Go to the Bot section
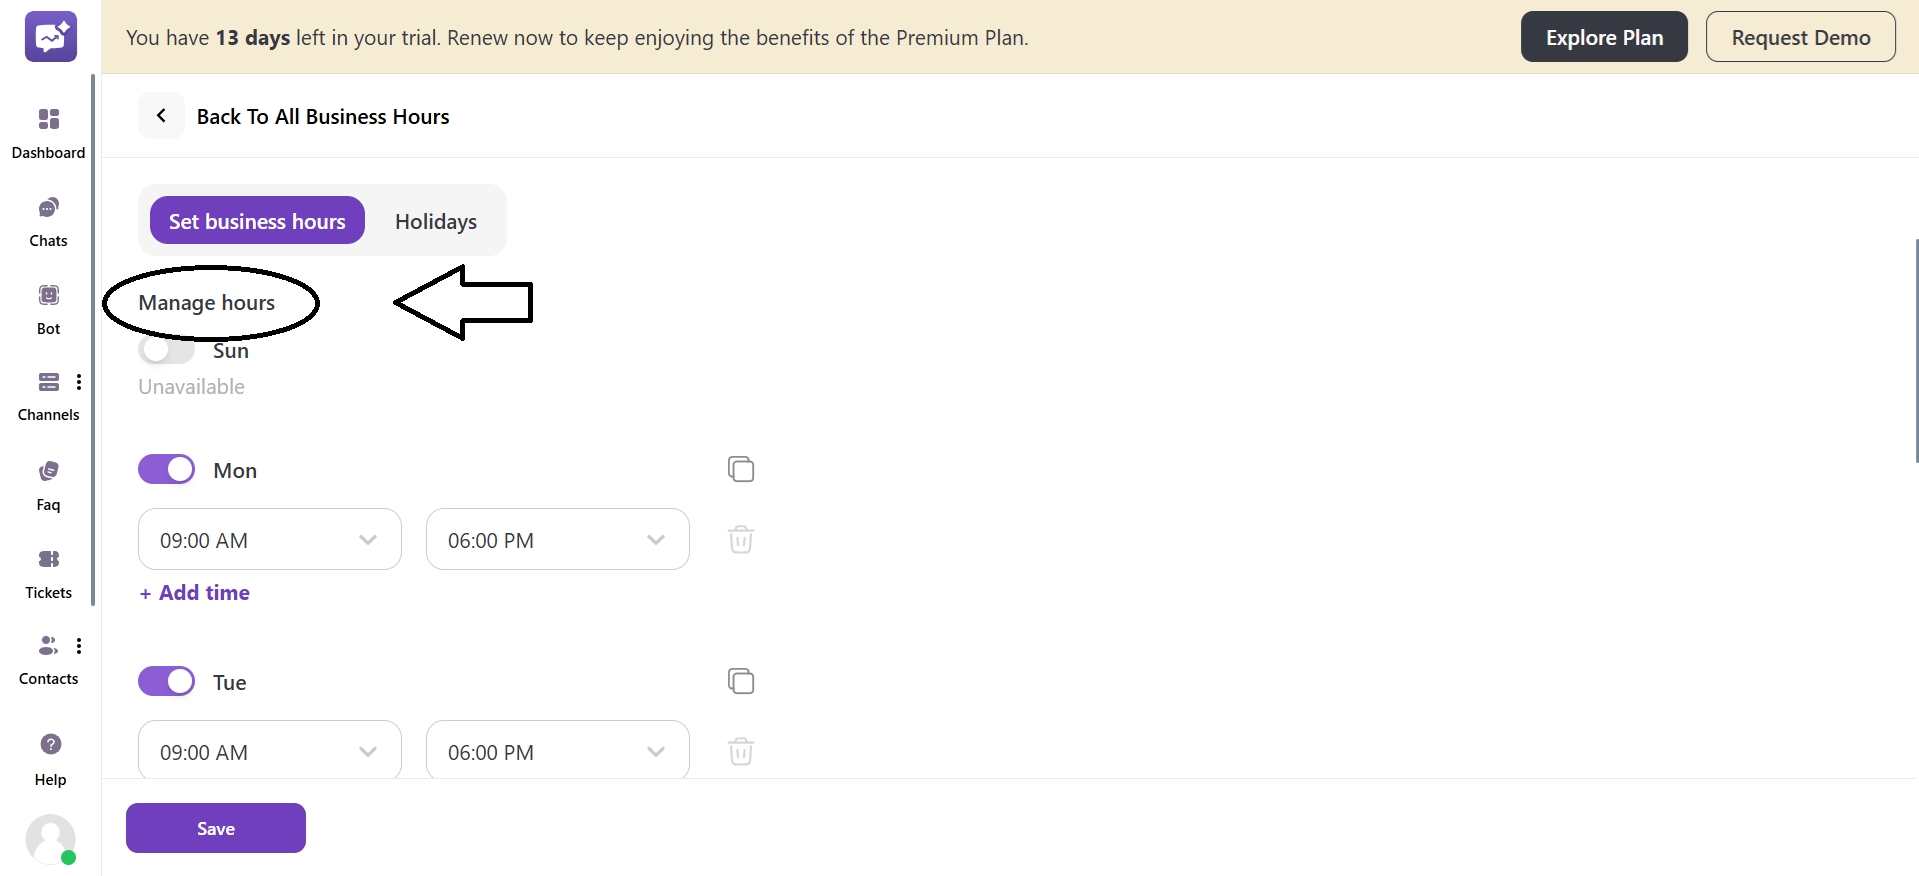The height and width of the screenshot is (876, 1919). click(48, 296)
